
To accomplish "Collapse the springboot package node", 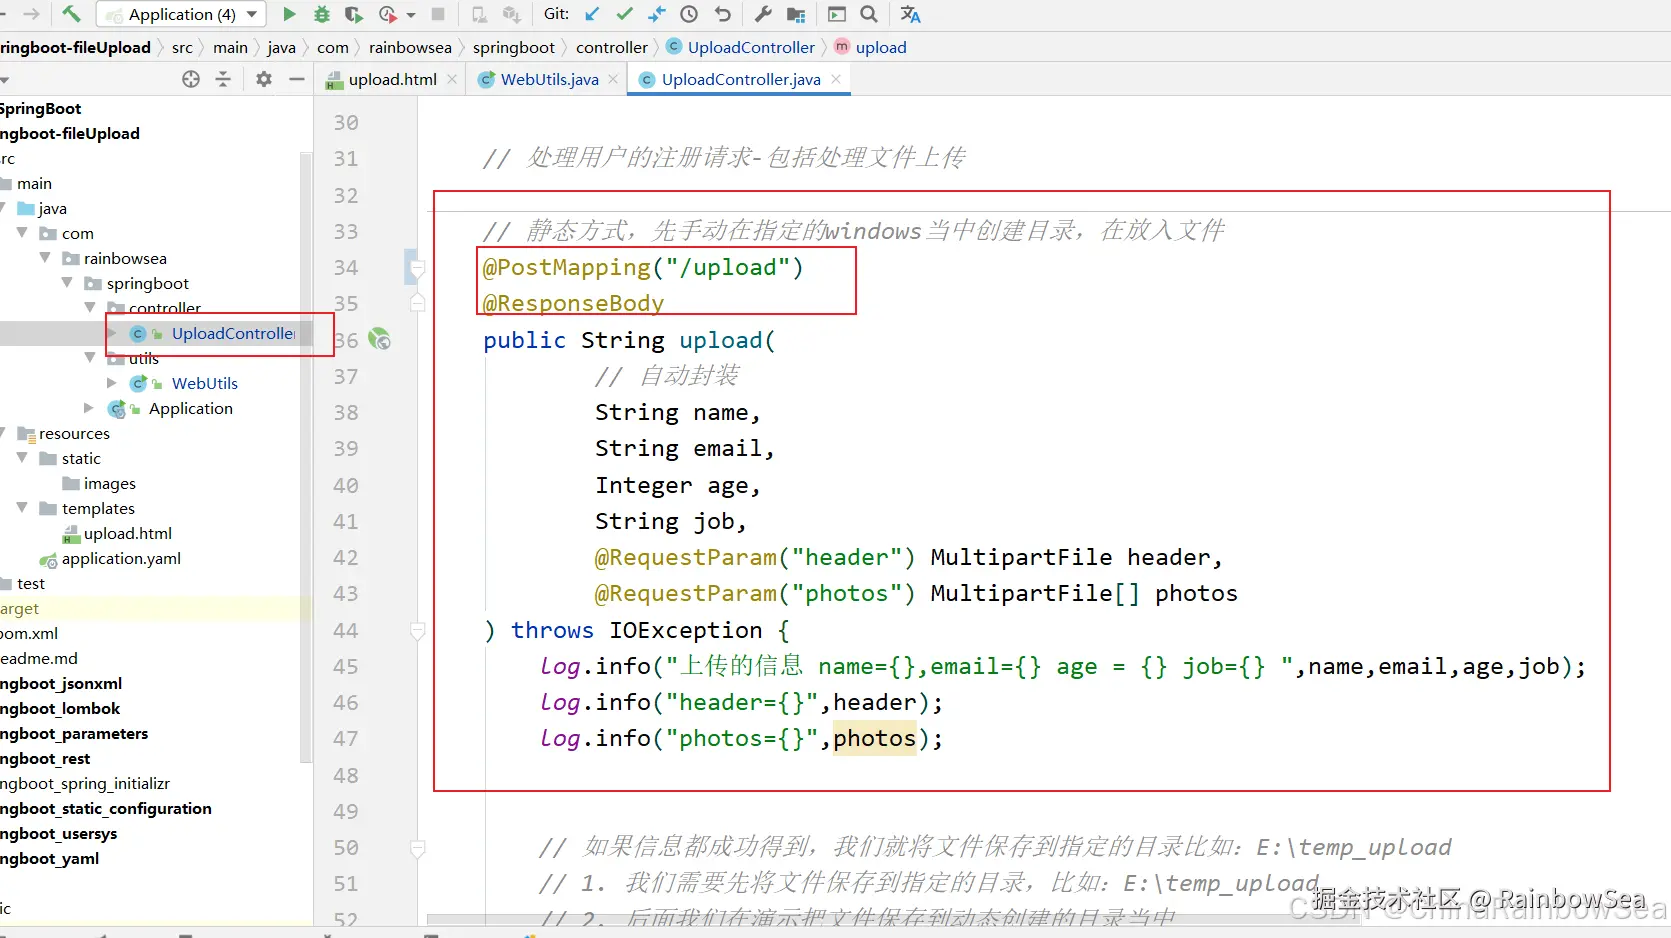I will [x=67, y=283].
